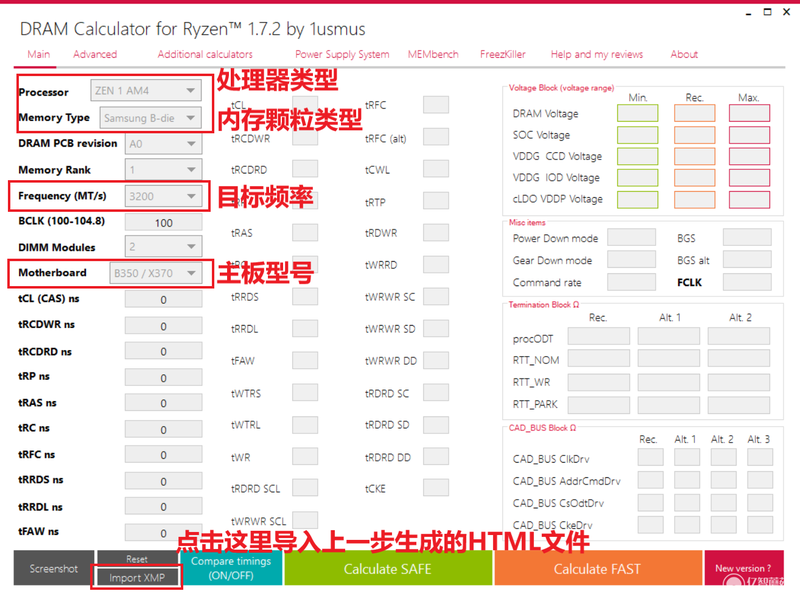Click the VDDG CCD Voltage Min box
This screenshot has height=602, width=800.
637,156
